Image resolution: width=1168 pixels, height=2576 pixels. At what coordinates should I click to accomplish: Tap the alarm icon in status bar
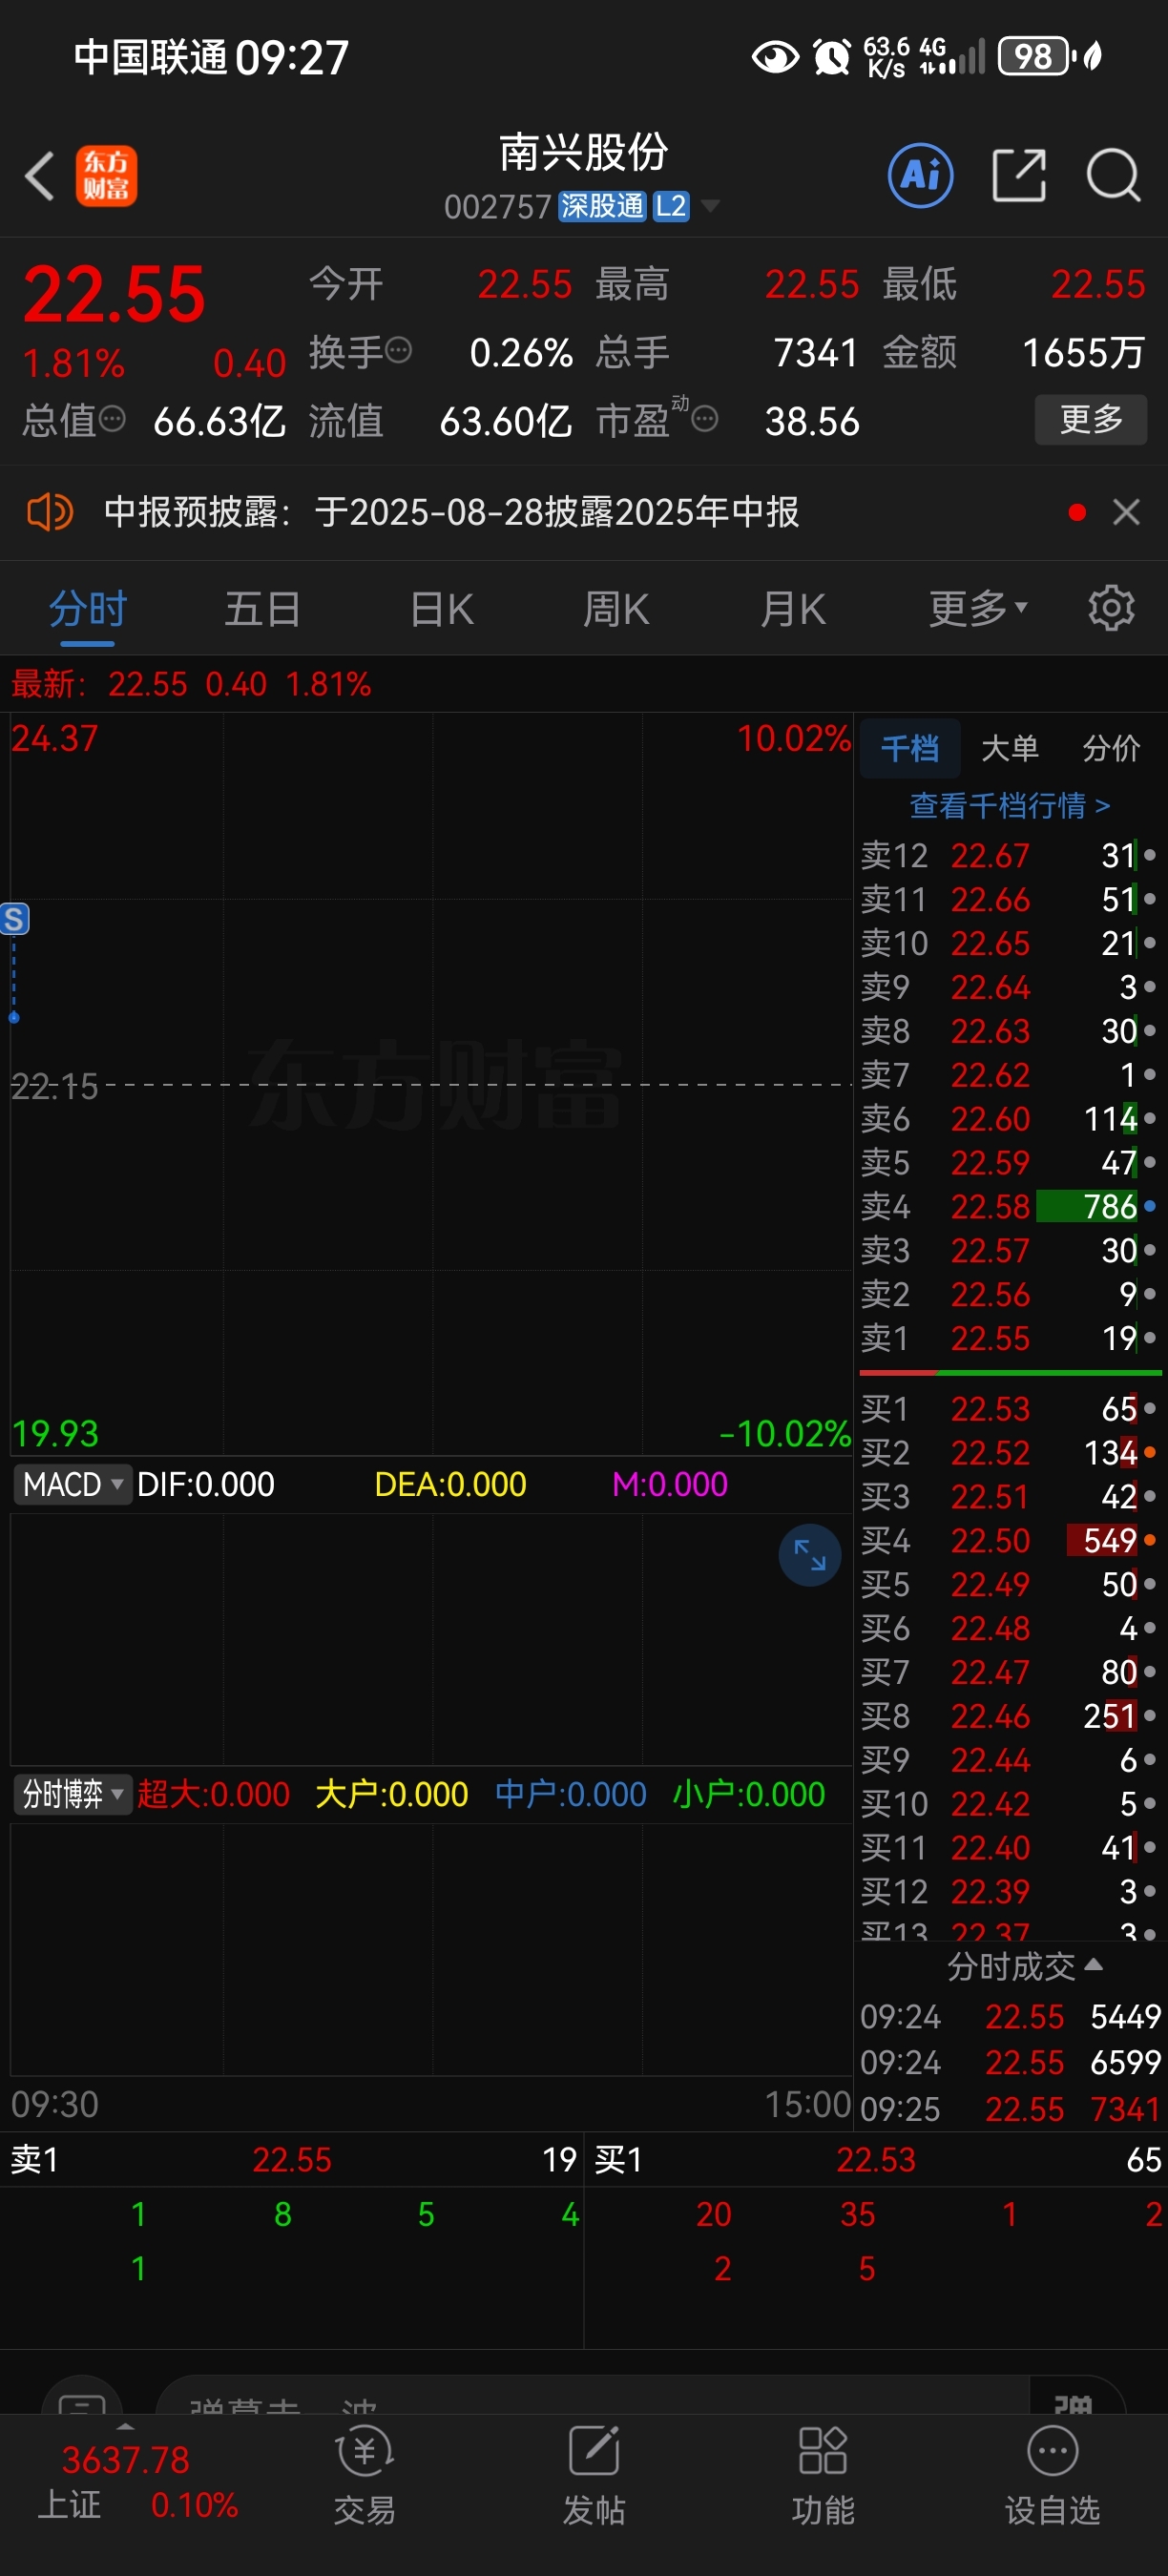coord(831,57)
